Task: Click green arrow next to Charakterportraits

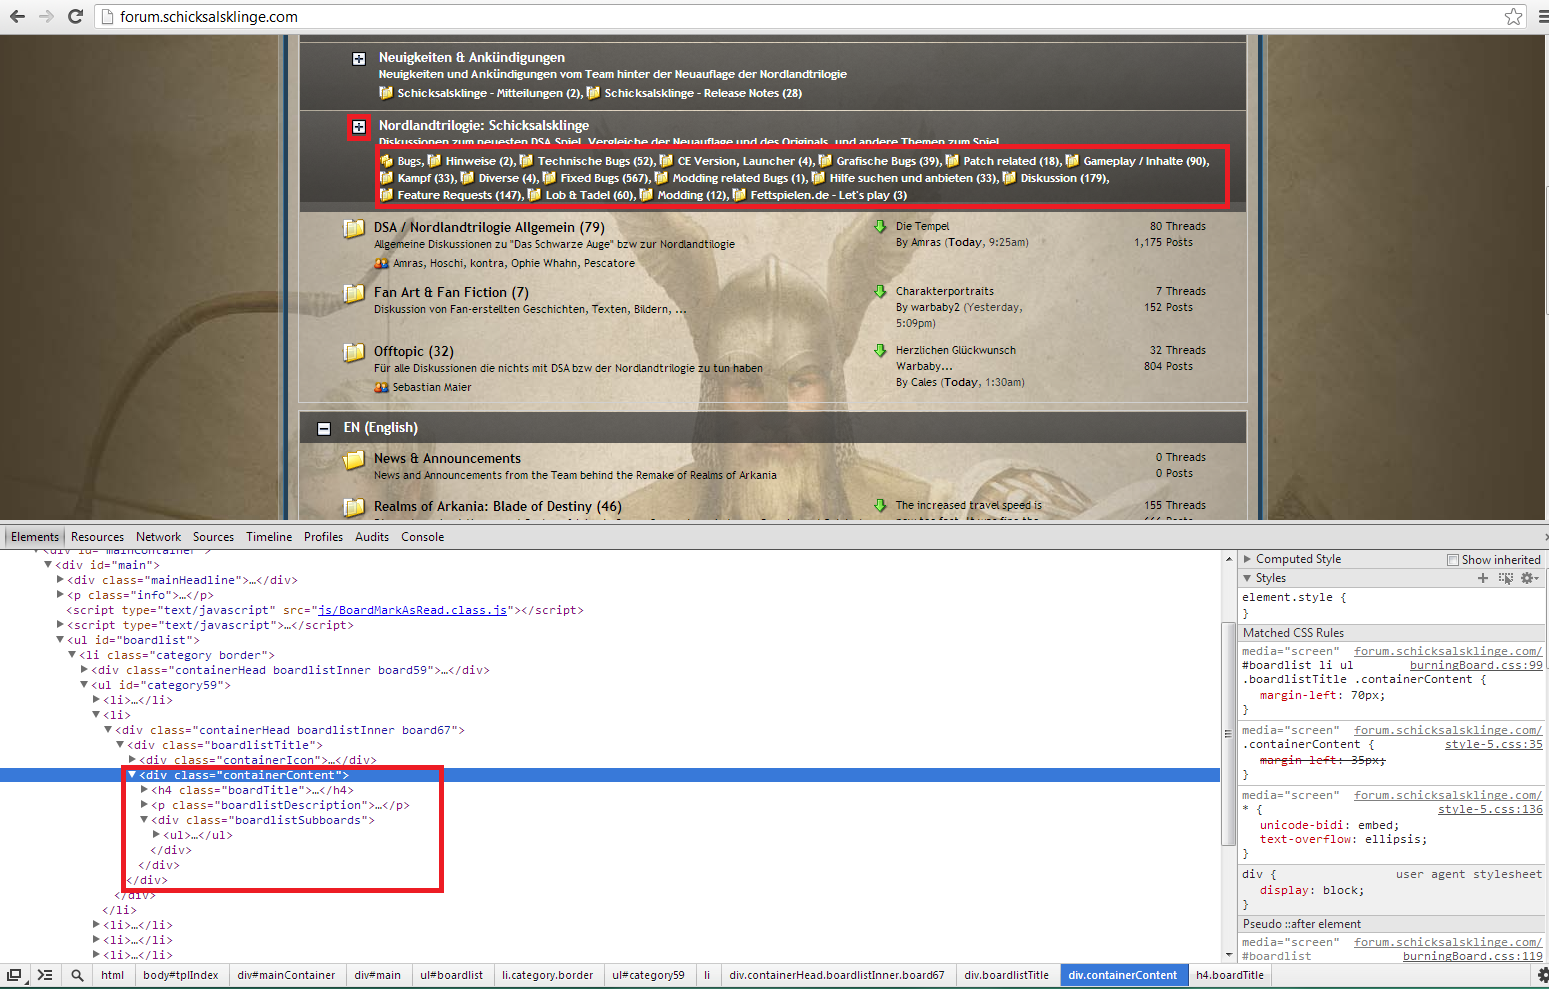Action: click(880, 291)
